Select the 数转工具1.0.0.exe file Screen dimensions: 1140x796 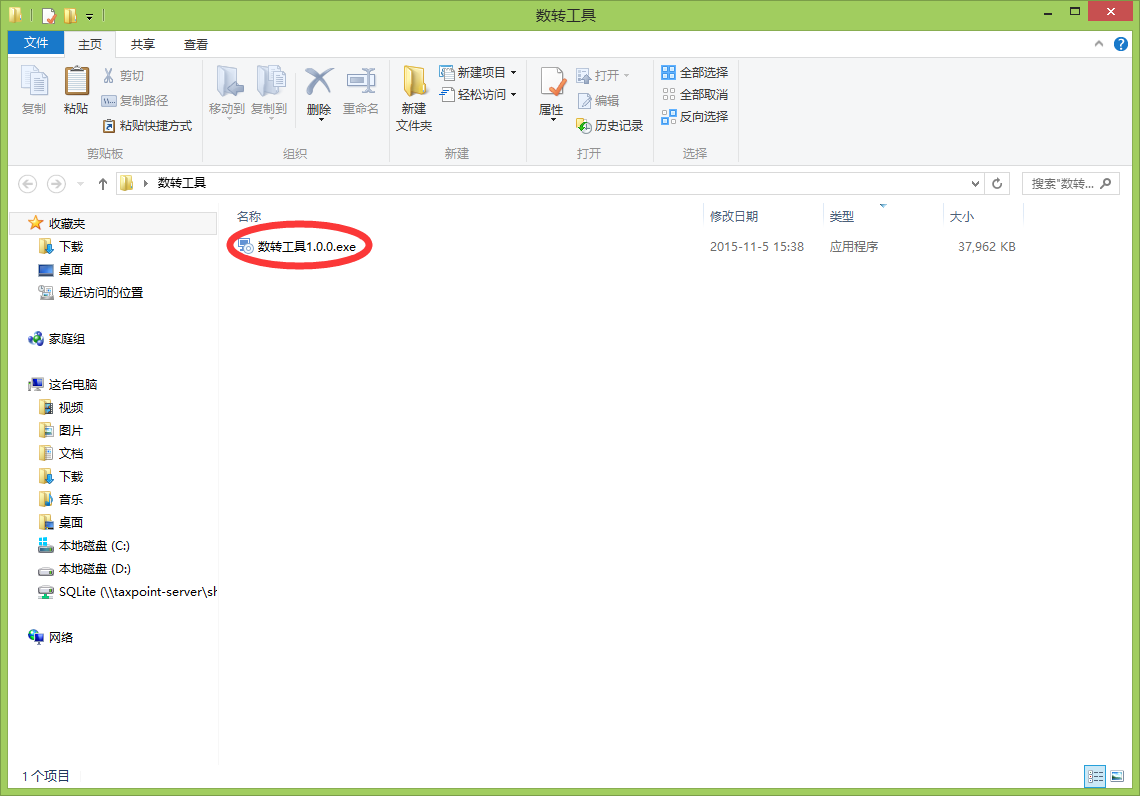point(306,246)
